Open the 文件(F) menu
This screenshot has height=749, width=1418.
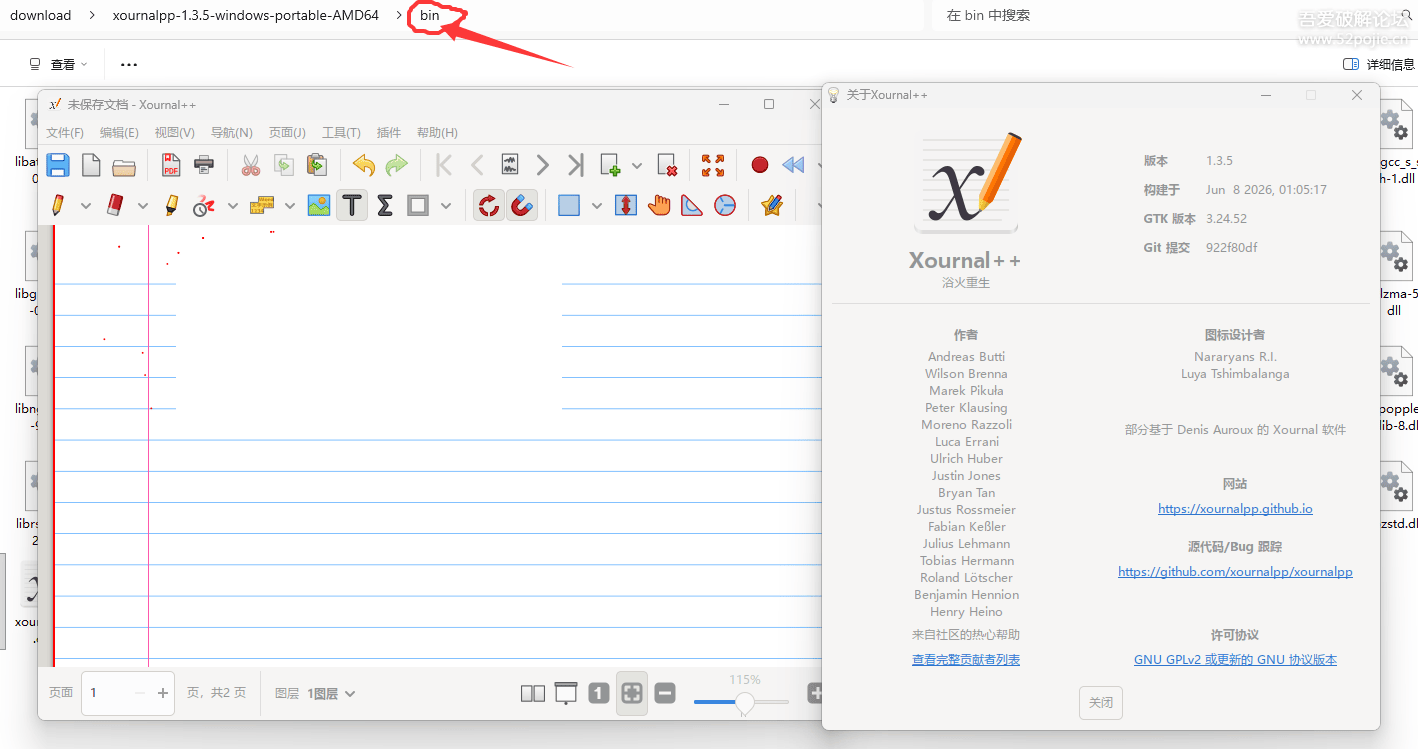(65, 132)
